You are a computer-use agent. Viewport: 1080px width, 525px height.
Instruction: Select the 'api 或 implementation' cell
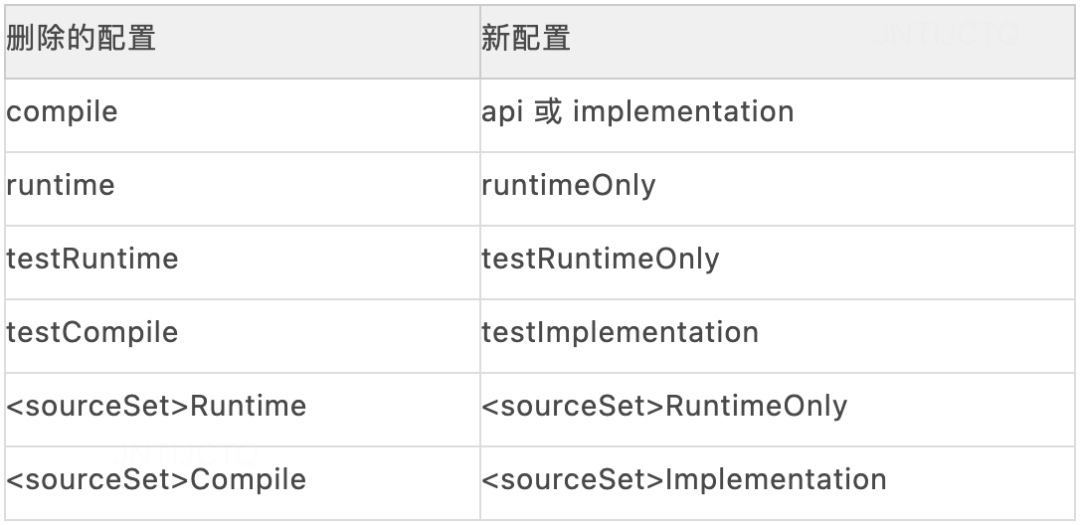pos(637,111)
